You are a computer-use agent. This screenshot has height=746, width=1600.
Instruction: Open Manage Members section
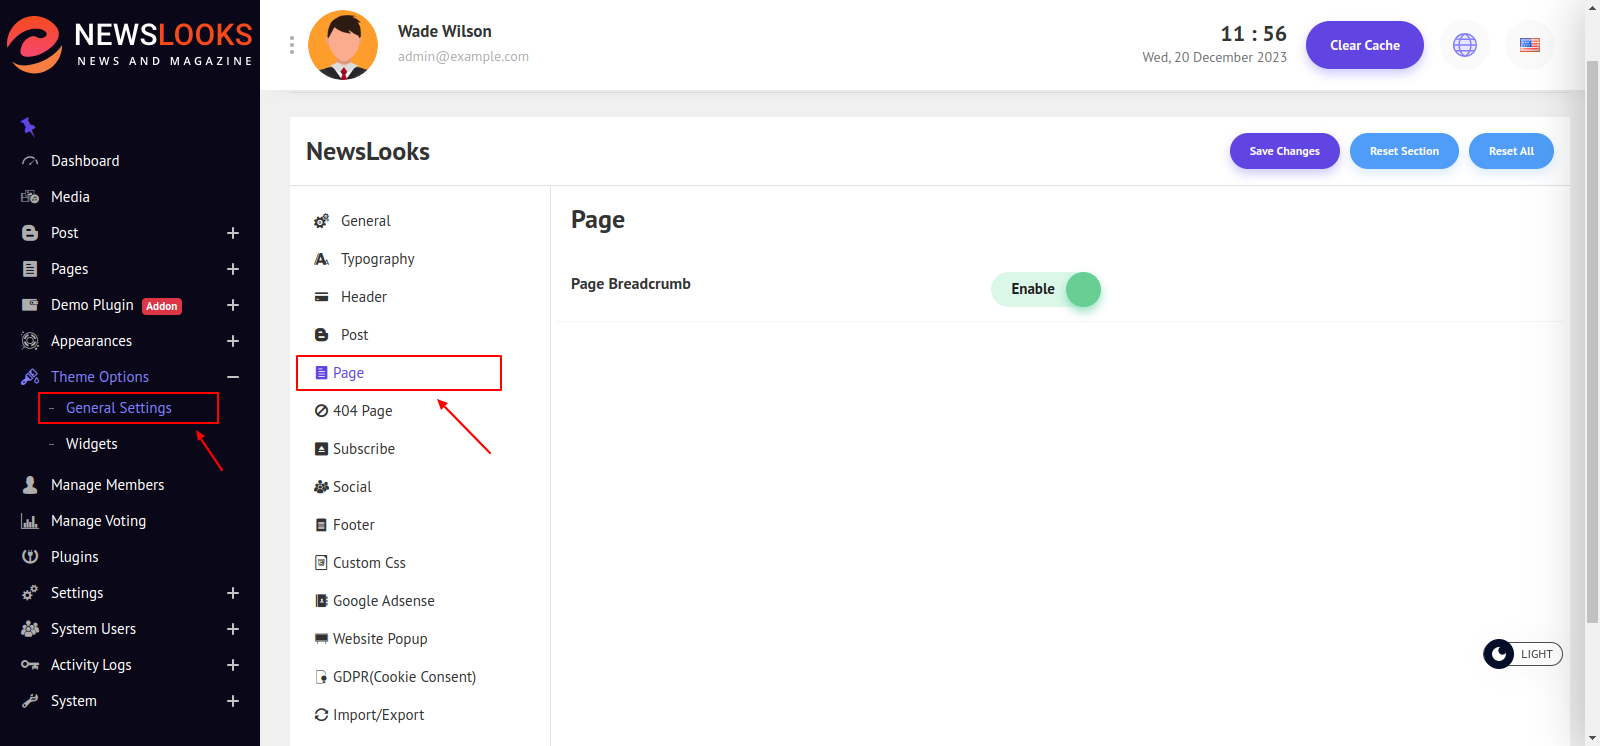click(x=107, y=485)
